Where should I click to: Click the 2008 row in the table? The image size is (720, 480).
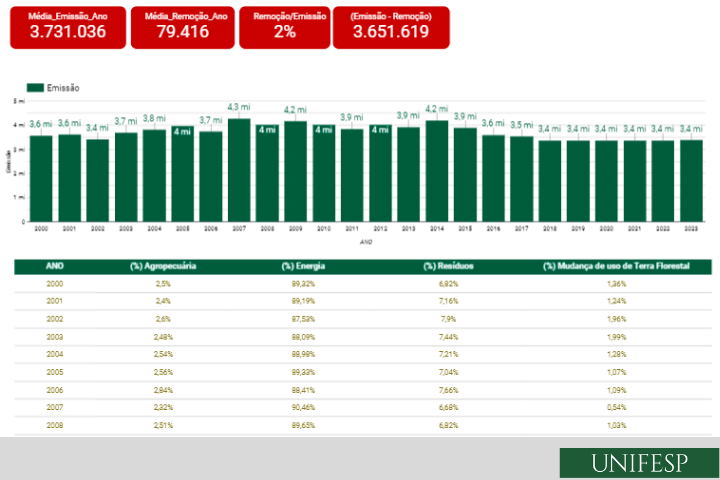point(360,425)
